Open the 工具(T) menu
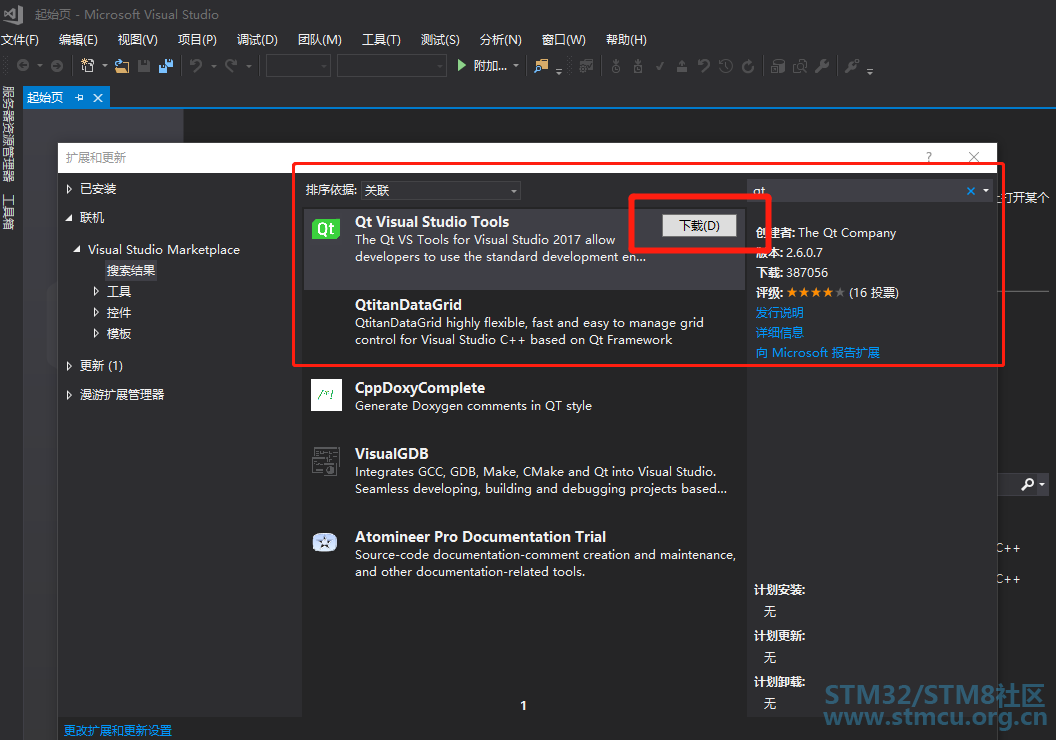The height and width of the screenshot is (740, 1056). 380,40
